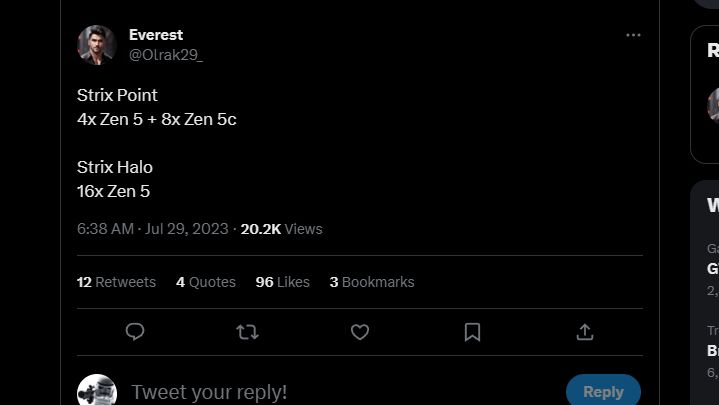Image resolution: width=719 pixels, height=405 pixels.
Task: Open the @Olrak29_ handle link
Action: 166,55
